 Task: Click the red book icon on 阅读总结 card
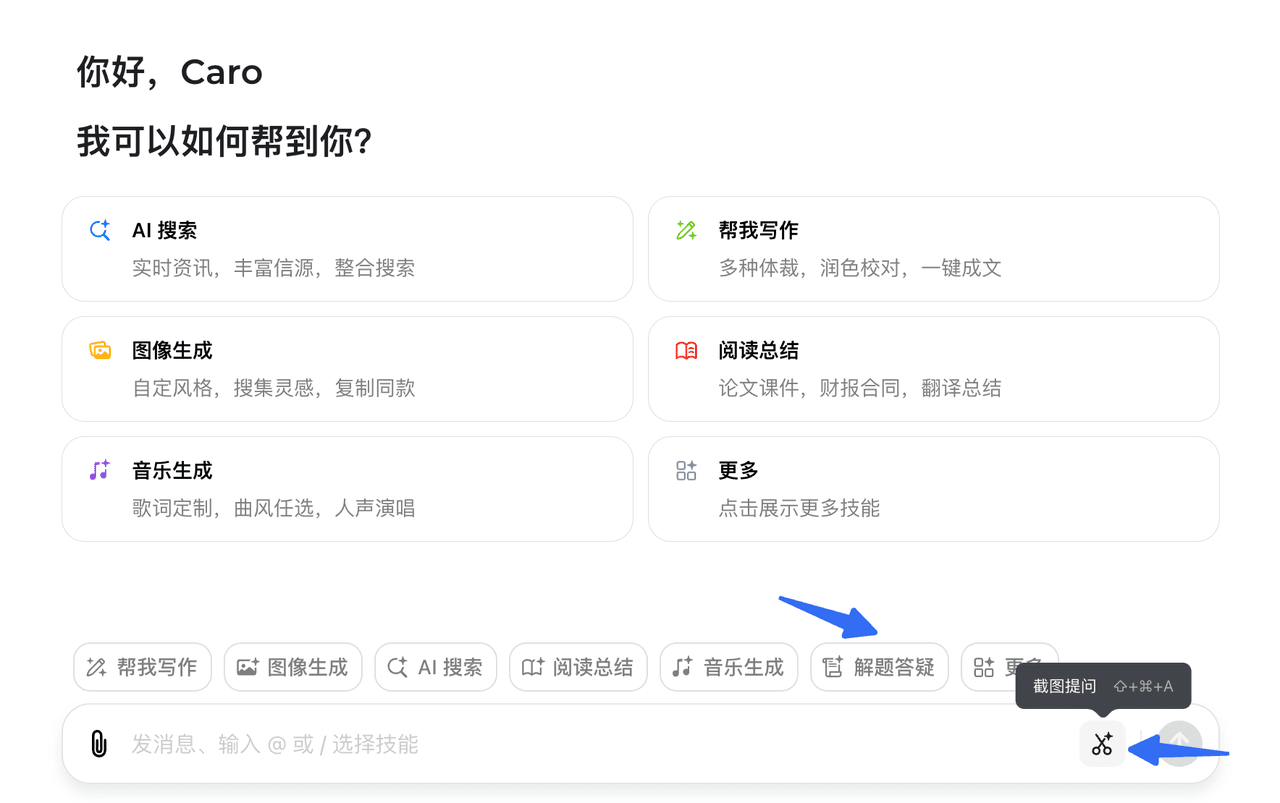coord(686,351)
